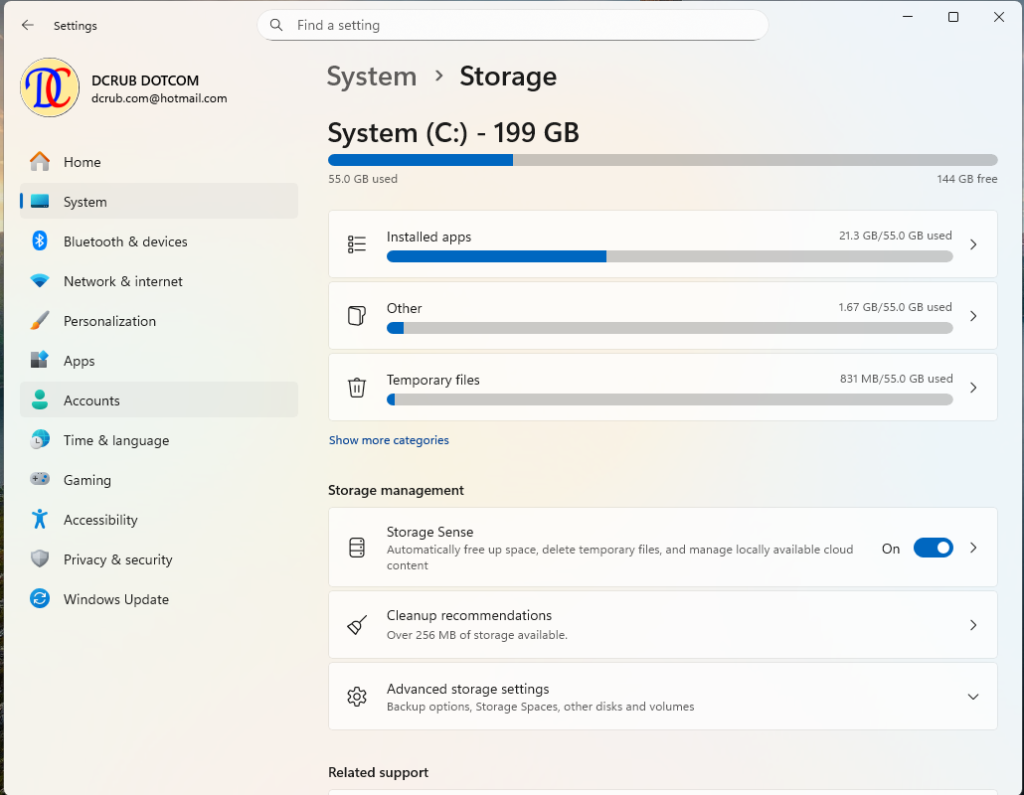This screenshot has width=1024, height=795.
Task: Click the Temporary files trash icon
Action: click(x=357, y=387)
